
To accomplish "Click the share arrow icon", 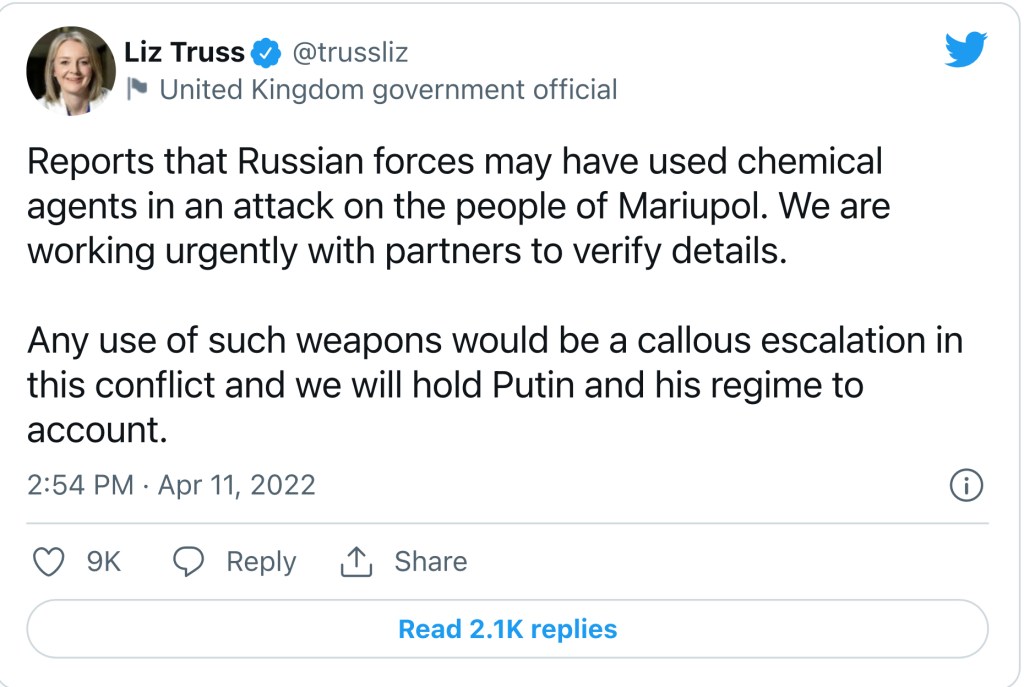I will [356, 563].
